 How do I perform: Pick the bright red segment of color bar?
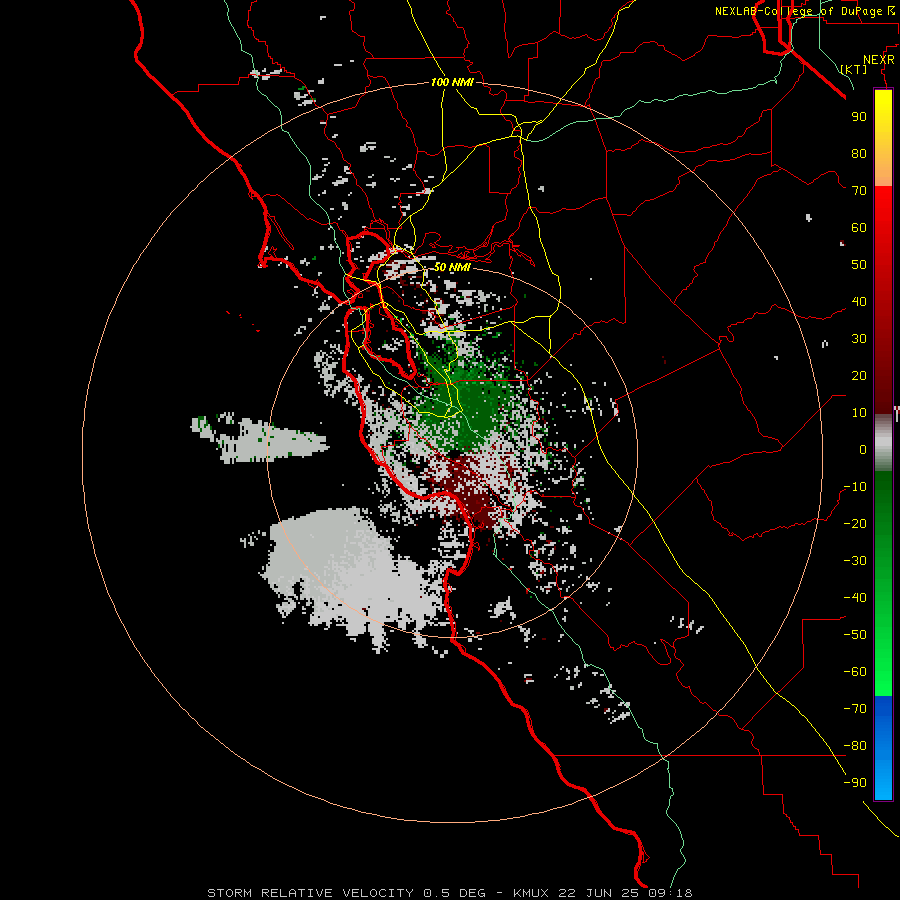[883, 230]
